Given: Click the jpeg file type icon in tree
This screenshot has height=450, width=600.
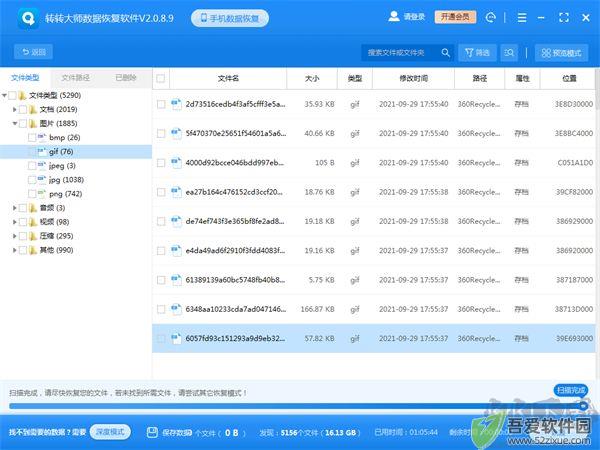Looking at the screenshot, I should (x=42, y=166).
